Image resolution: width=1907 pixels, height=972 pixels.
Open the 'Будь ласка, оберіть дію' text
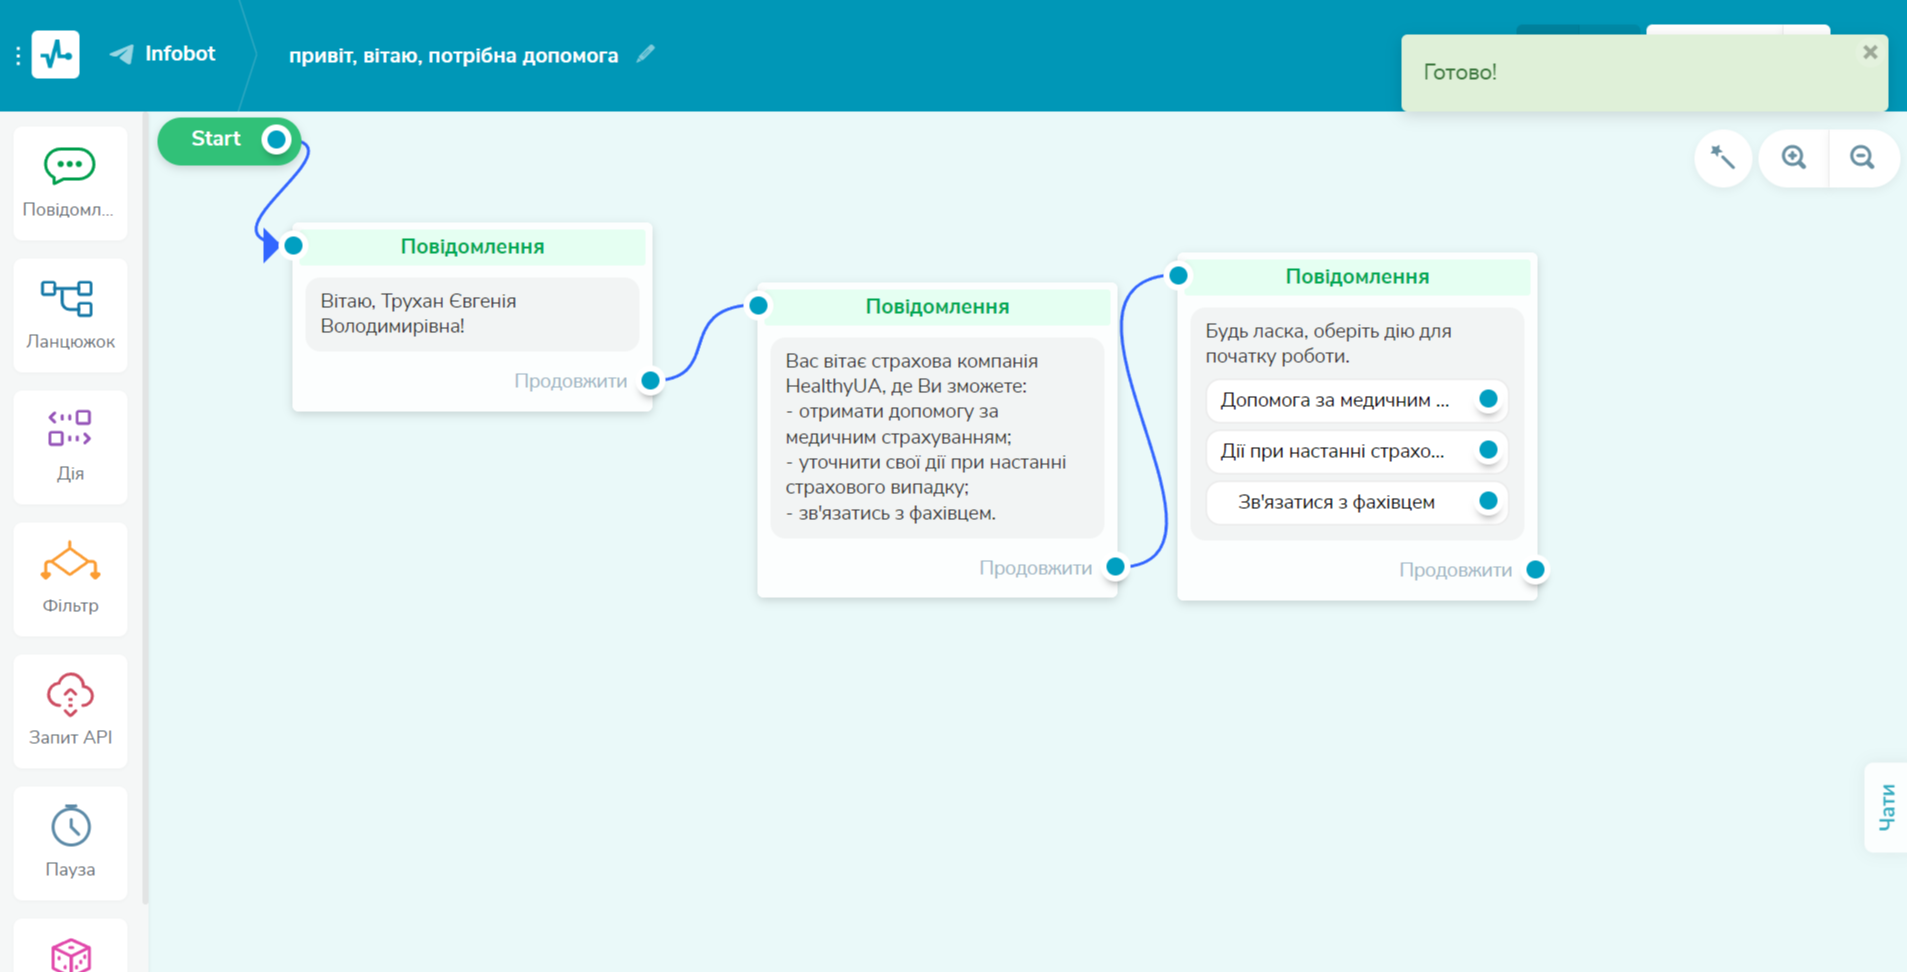pyautogui.click(x=1328, y=343)
